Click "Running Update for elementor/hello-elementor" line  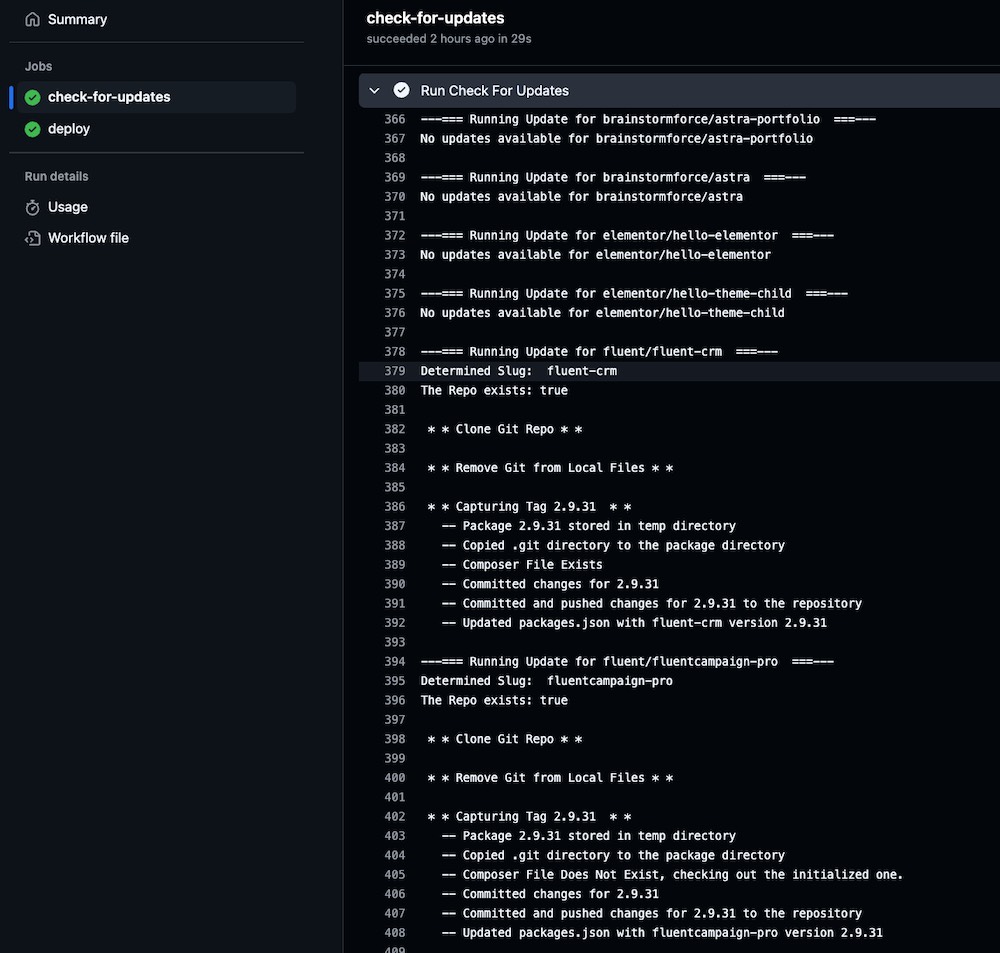(x=627, y=235)
